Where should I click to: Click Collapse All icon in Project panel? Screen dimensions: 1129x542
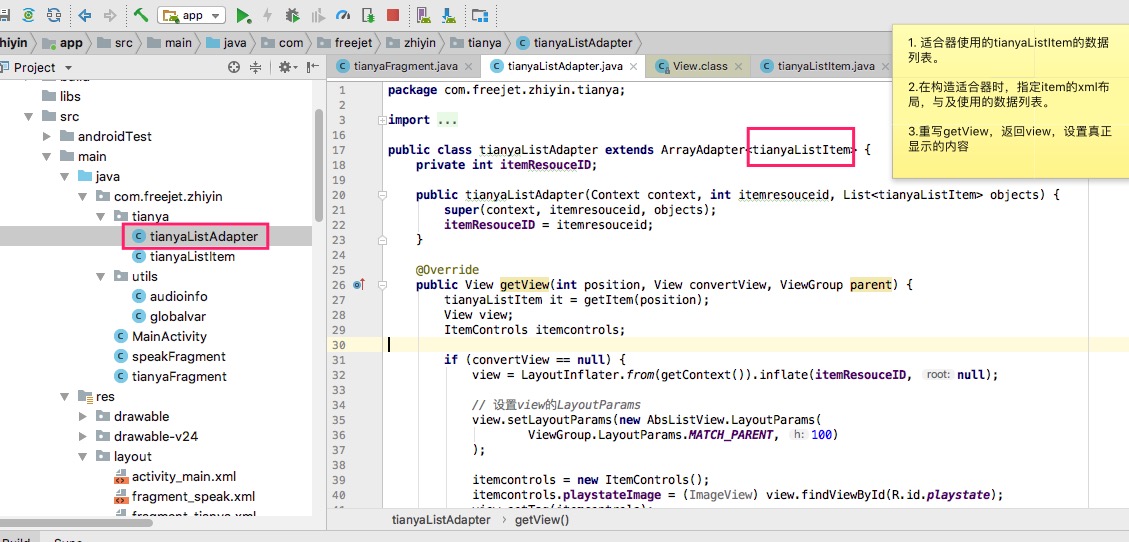coord(256,67)
